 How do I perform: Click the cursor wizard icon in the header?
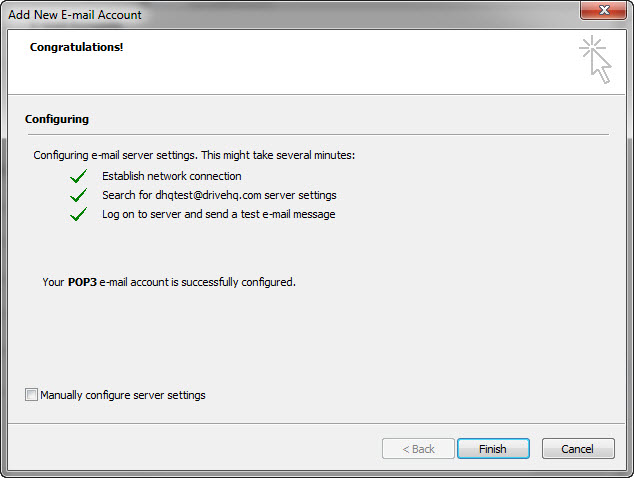click(x=594, y=59)
